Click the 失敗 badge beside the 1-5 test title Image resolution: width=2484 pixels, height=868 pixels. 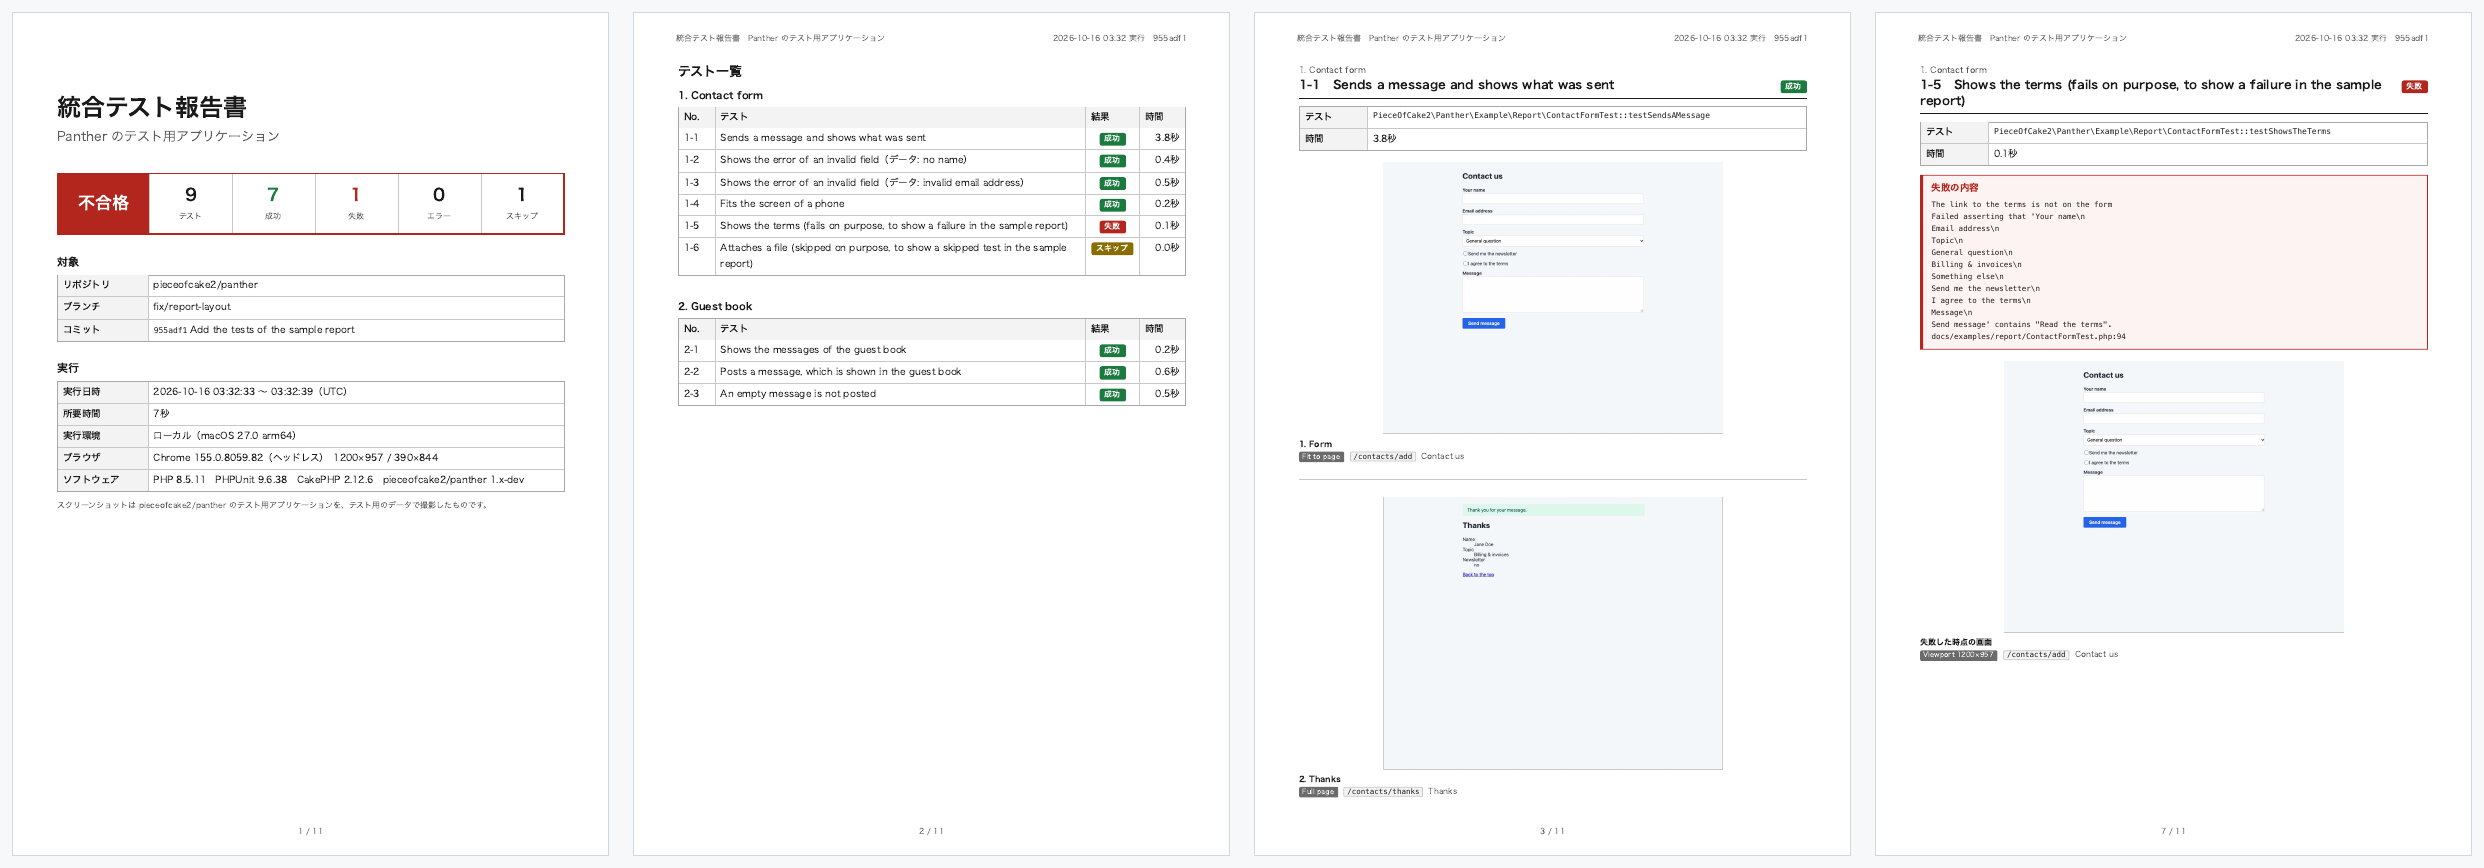tap(2414, 87)
